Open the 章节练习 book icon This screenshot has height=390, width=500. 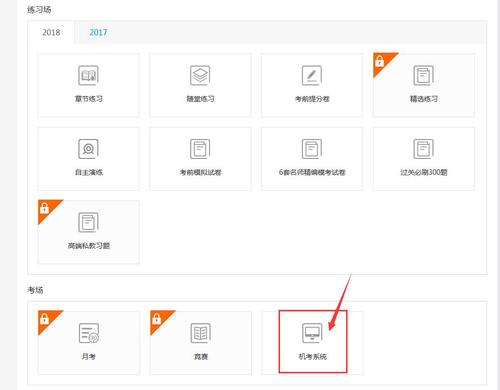(x=88, y=75)
